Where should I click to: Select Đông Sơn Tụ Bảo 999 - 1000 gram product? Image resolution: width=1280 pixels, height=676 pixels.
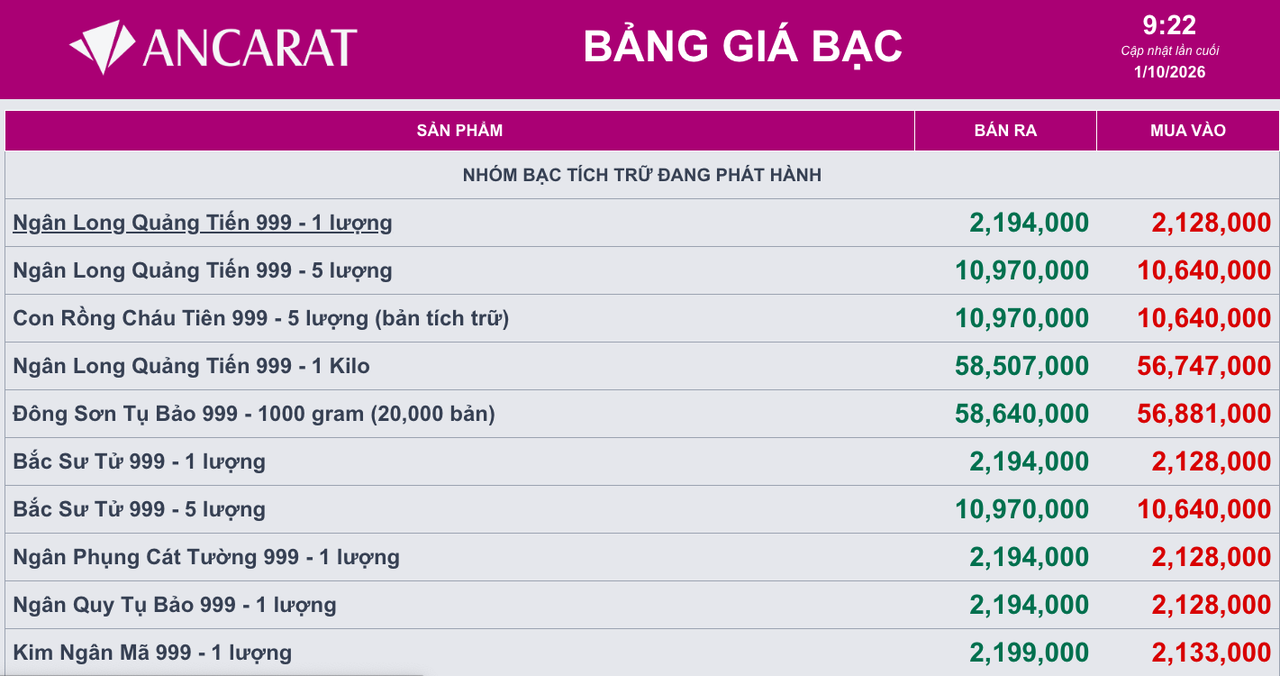[254, 414]
